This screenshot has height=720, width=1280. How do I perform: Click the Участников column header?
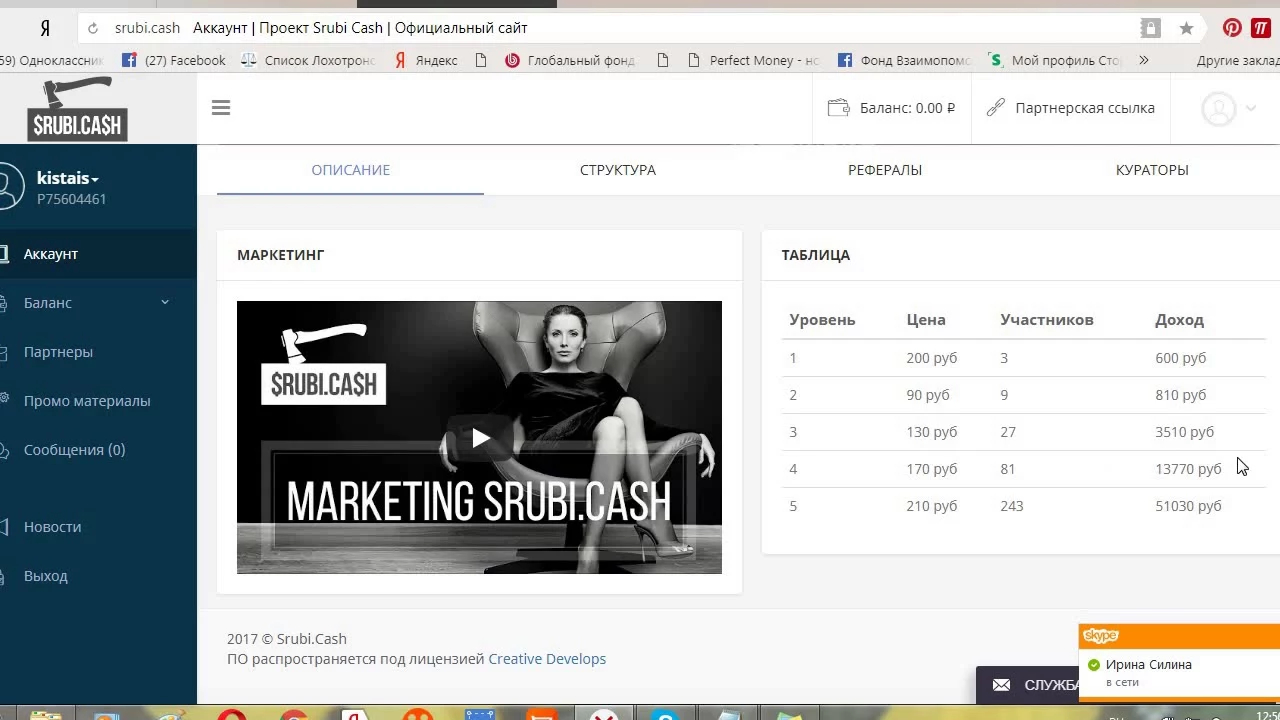(x=1047, y=320)
